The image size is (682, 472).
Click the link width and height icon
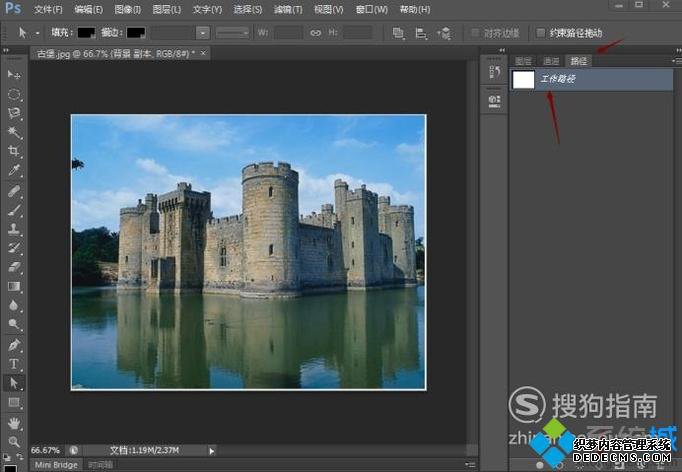coord(315,33)
